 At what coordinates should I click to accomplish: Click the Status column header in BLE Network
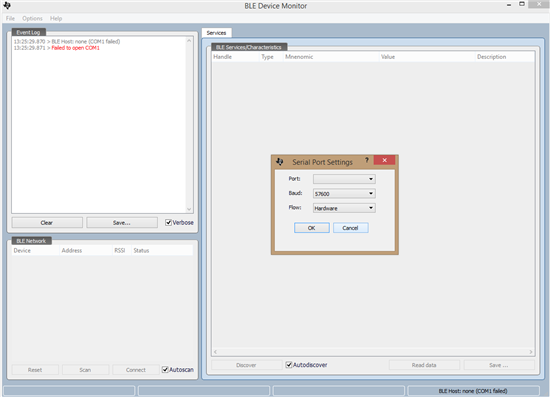pyautogui.click(x=162, y=250)
